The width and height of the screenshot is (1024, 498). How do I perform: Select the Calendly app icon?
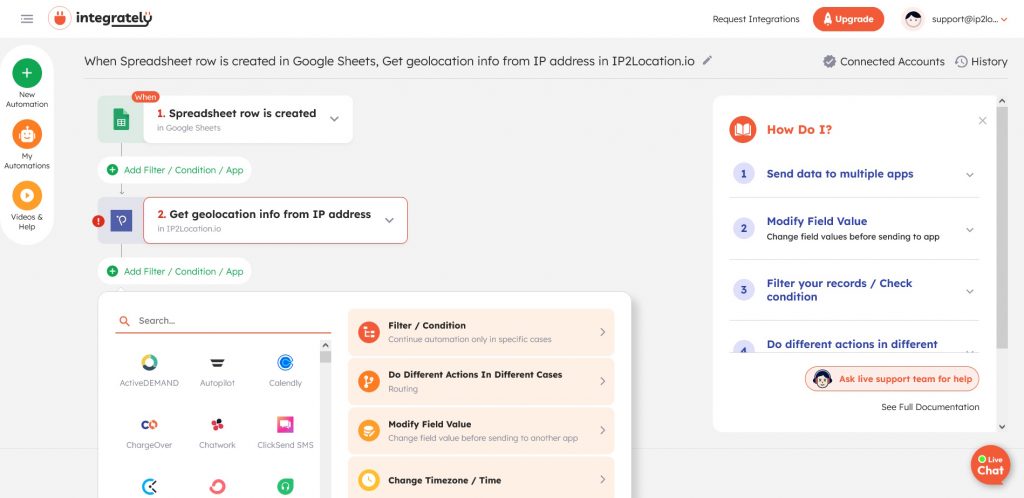coord(285,363)
